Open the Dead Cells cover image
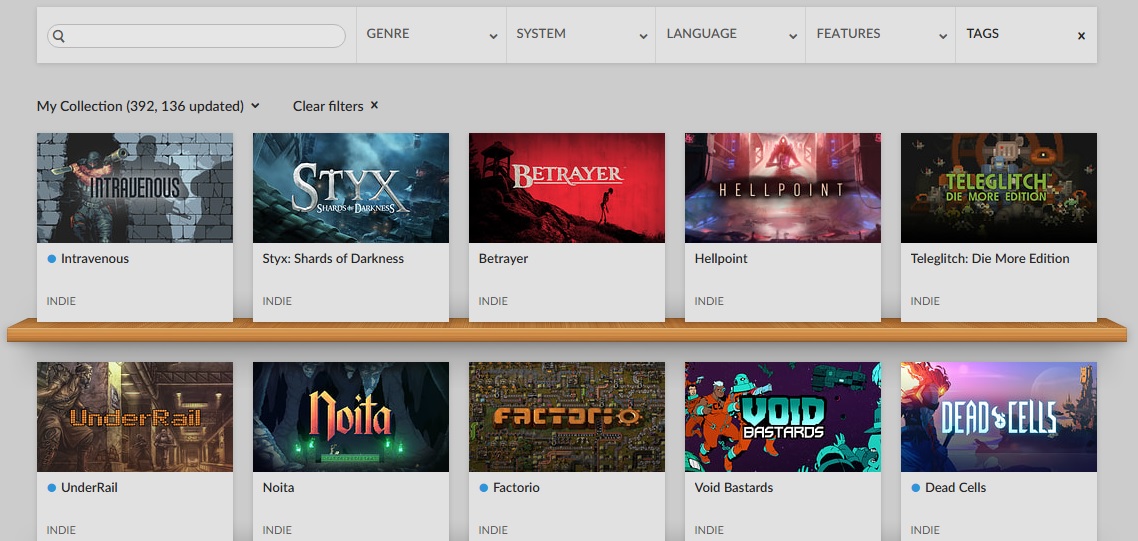 coord(999,417)
